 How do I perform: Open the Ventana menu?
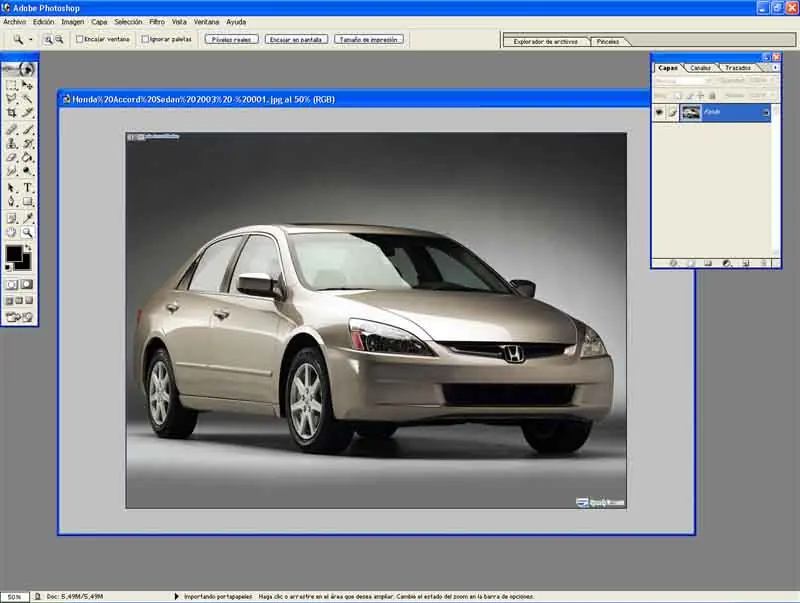coord(206,22)
